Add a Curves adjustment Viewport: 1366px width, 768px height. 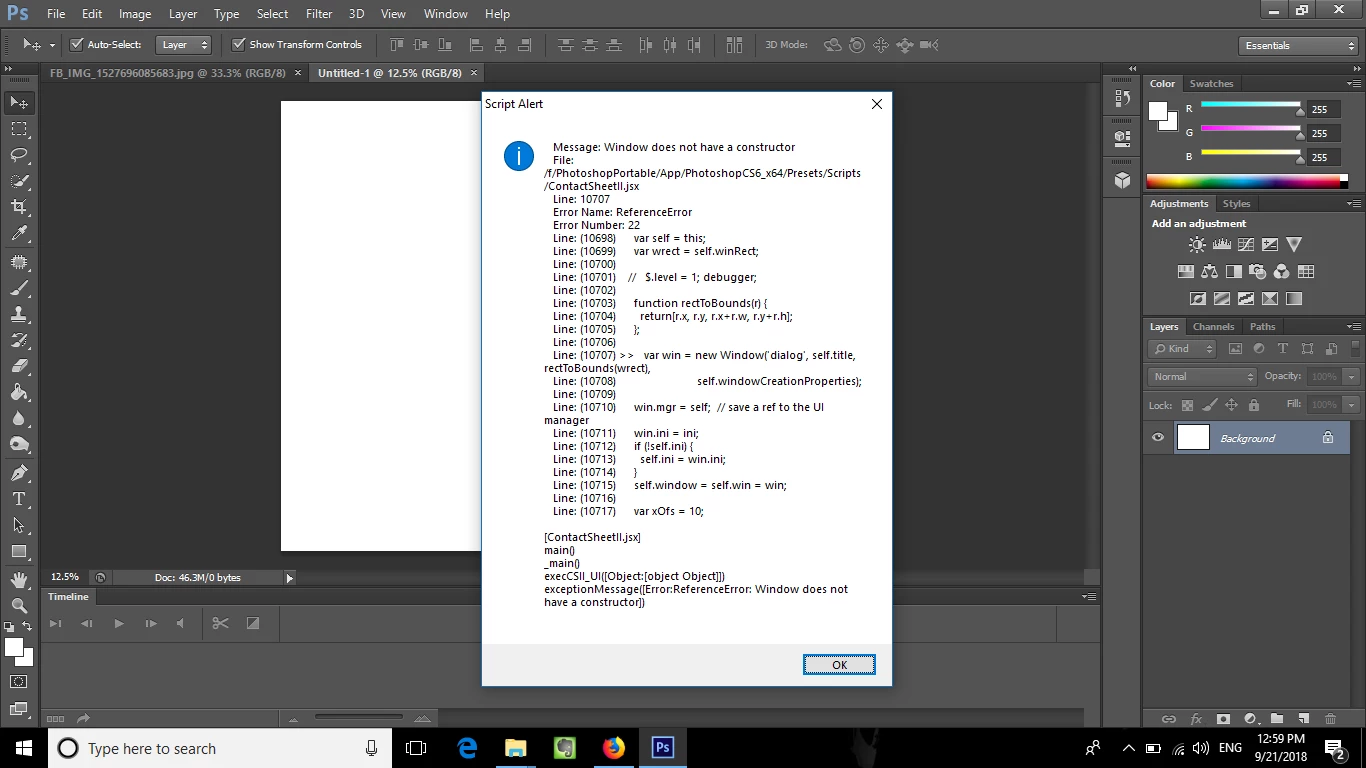(x=1245, y=244)
